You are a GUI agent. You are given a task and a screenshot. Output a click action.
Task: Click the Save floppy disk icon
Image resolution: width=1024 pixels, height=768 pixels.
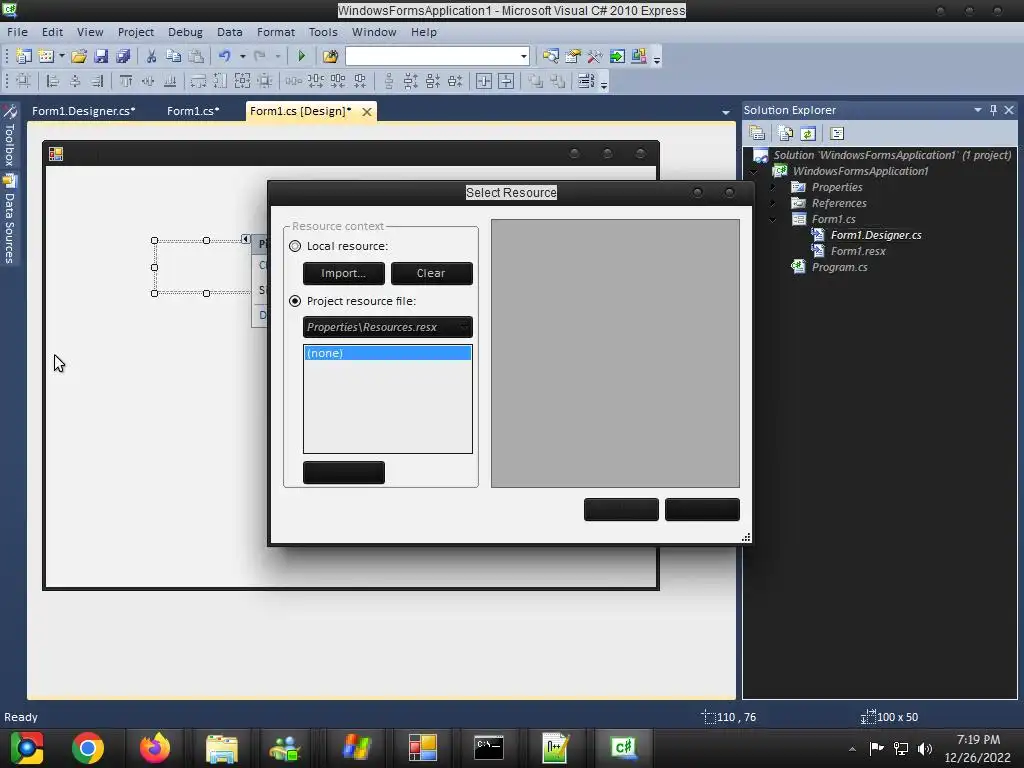pos(101,56)
